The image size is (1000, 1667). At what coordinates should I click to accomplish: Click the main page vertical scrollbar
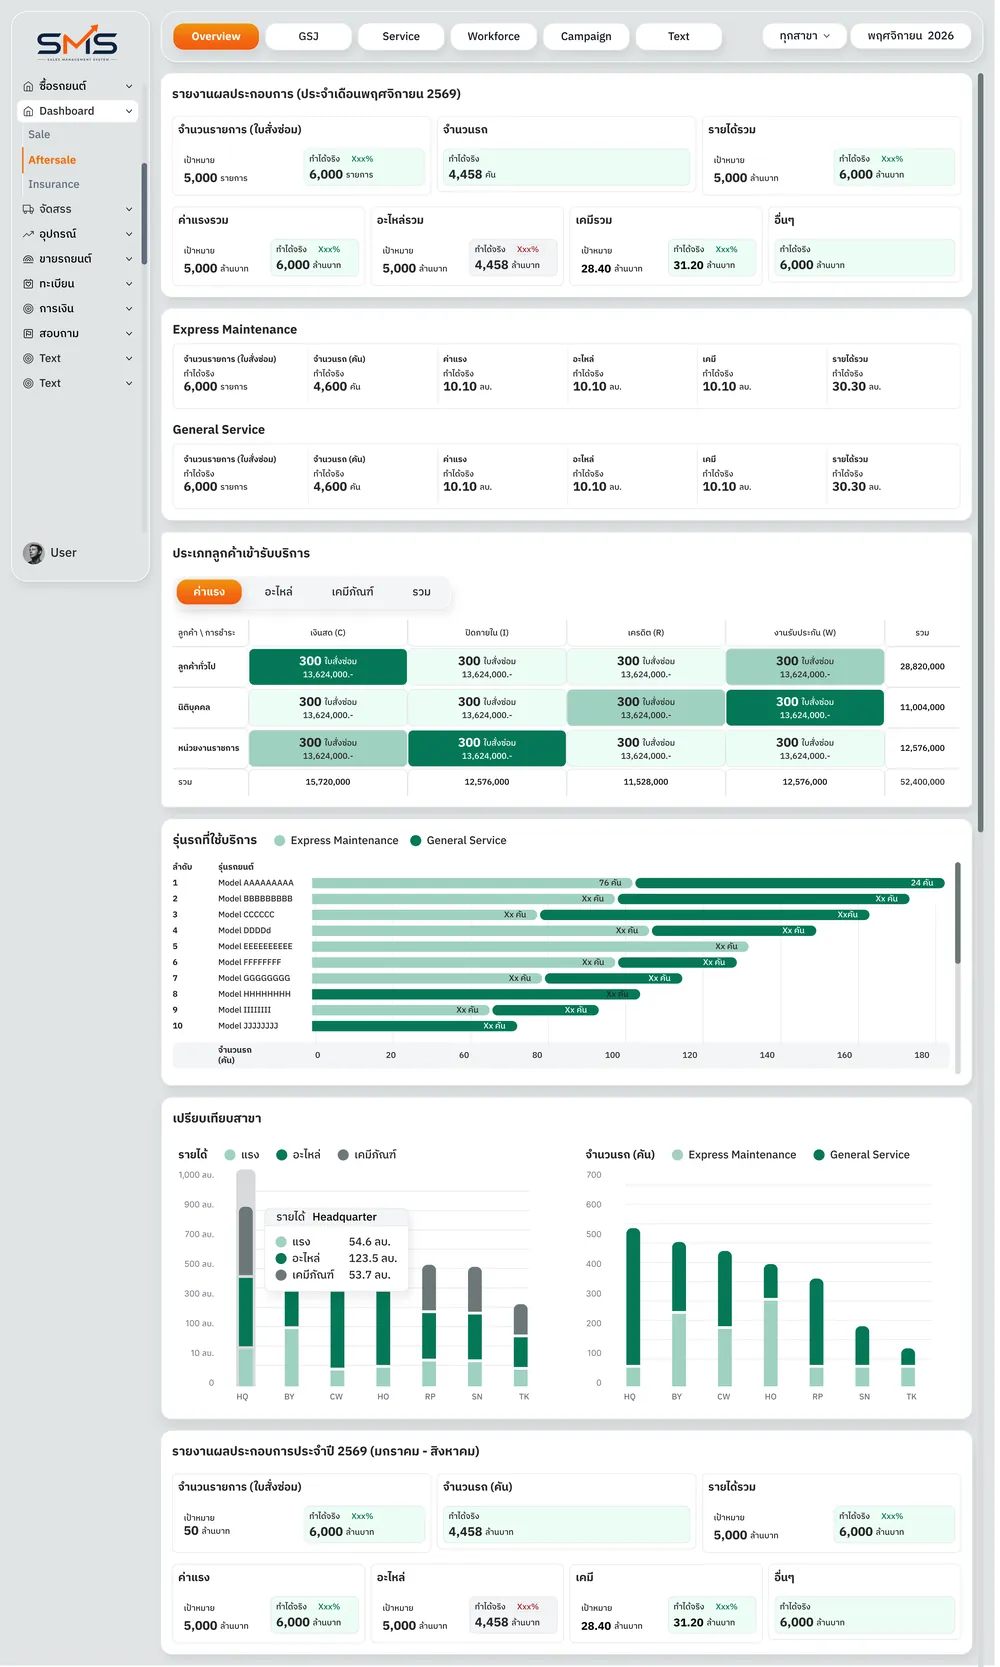coord(980,452)
